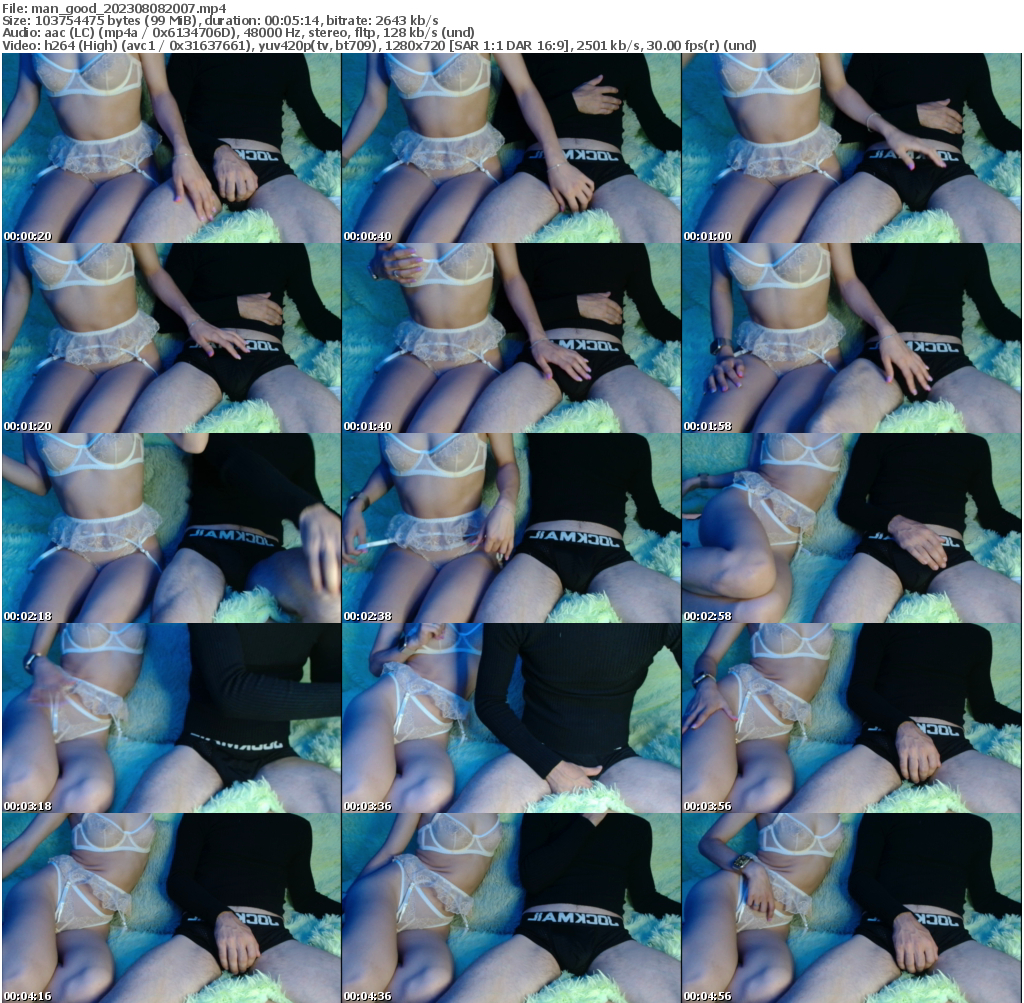Open the thumbnail at timestamp 00:02:38
Image resolution: width=1024 pixels, height=1003 pixels.
tap(510, 525)
